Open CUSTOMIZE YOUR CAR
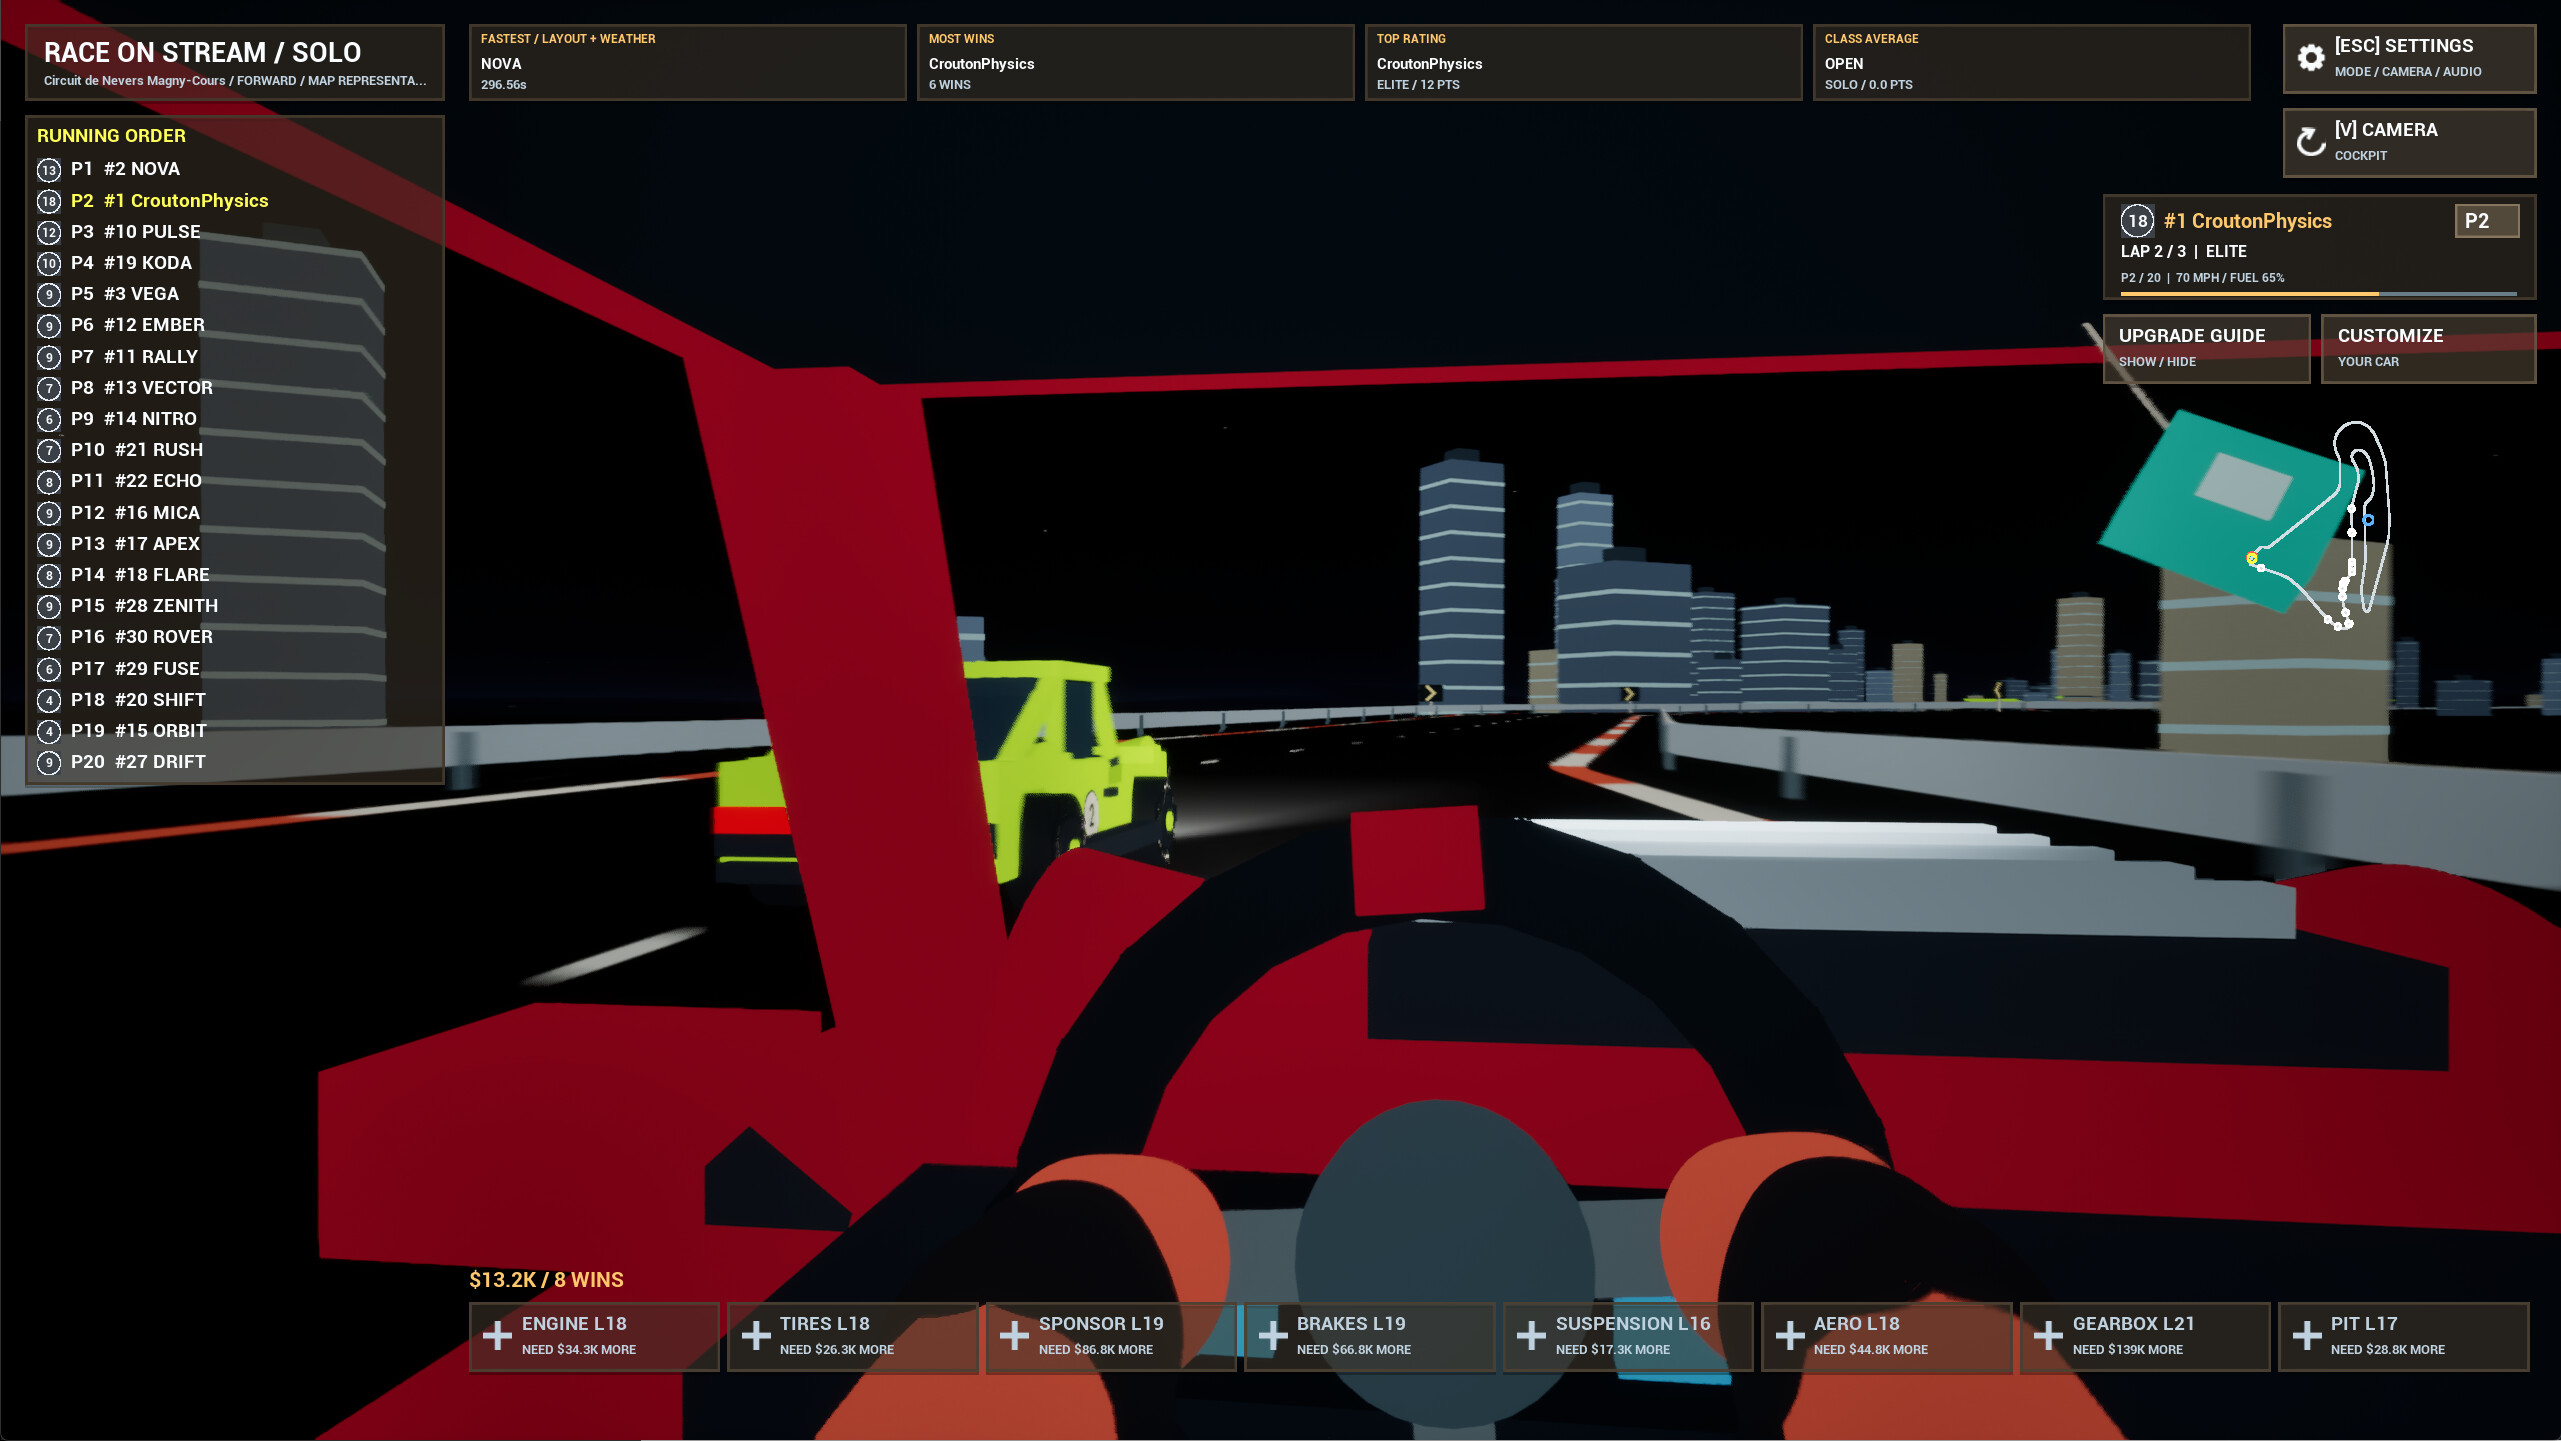2561x1441 pixels. [2428, 348]
